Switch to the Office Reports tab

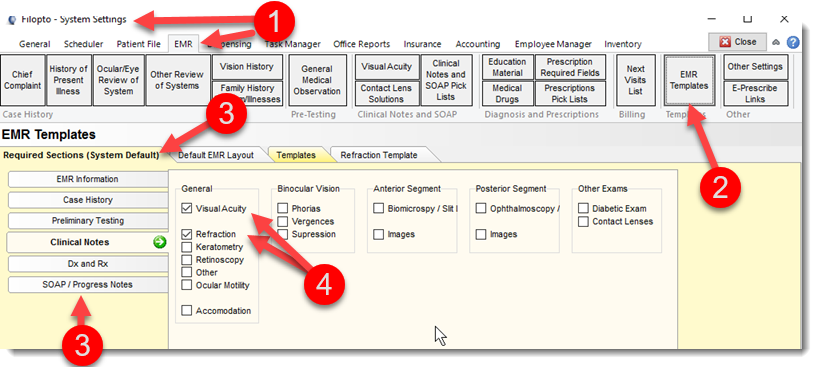coord(362,44)
